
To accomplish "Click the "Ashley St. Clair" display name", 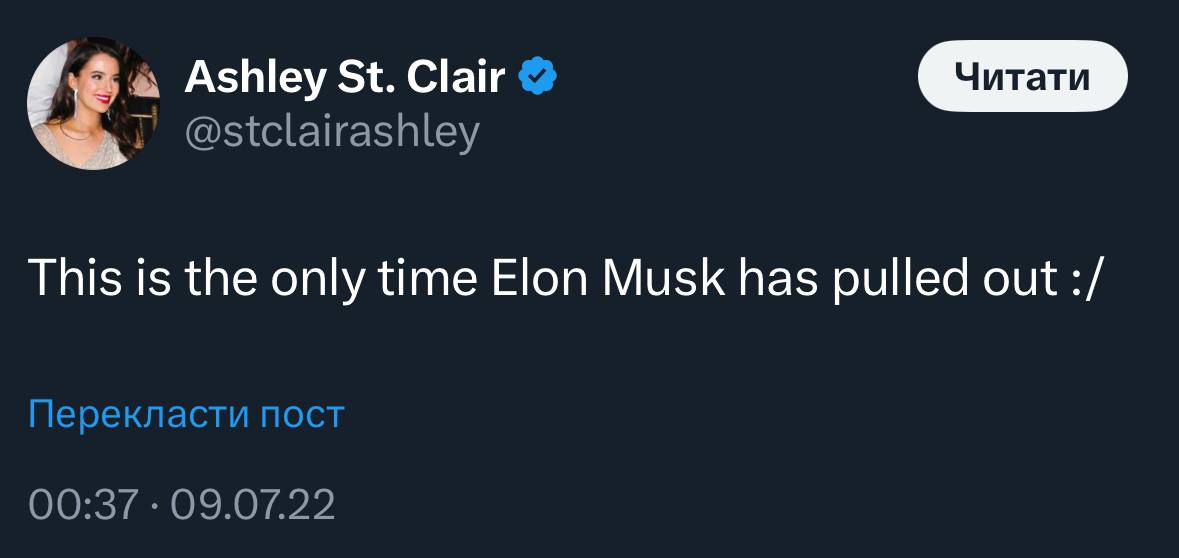I will pyautogui.click(x=345, y=77).
